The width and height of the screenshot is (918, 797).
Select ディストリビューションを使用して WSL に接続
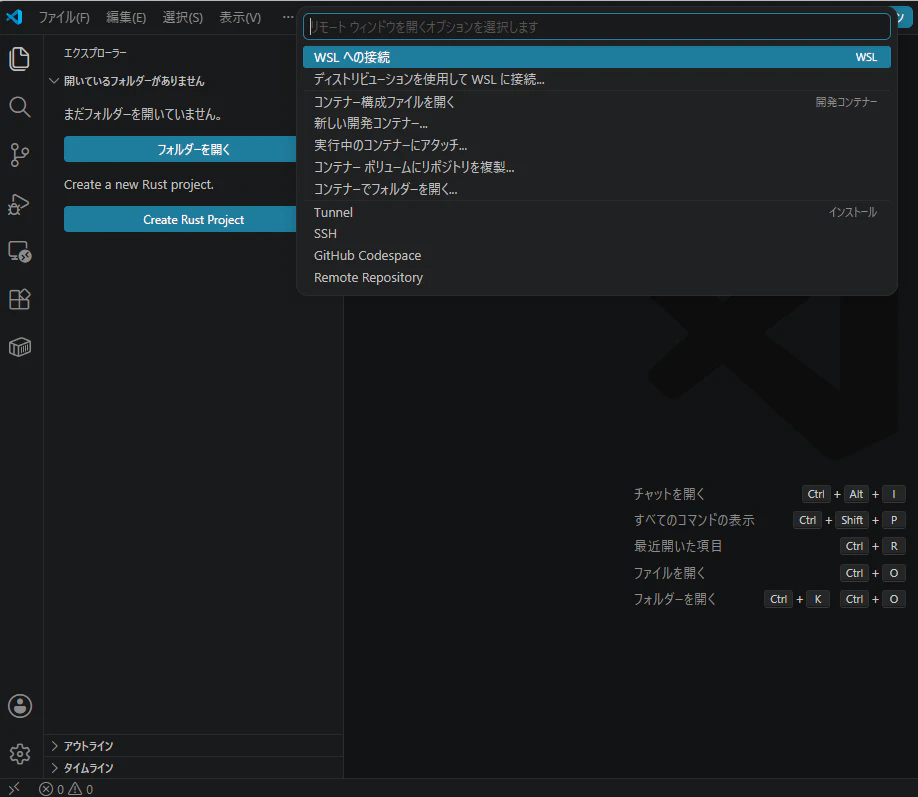click(597, 79)
